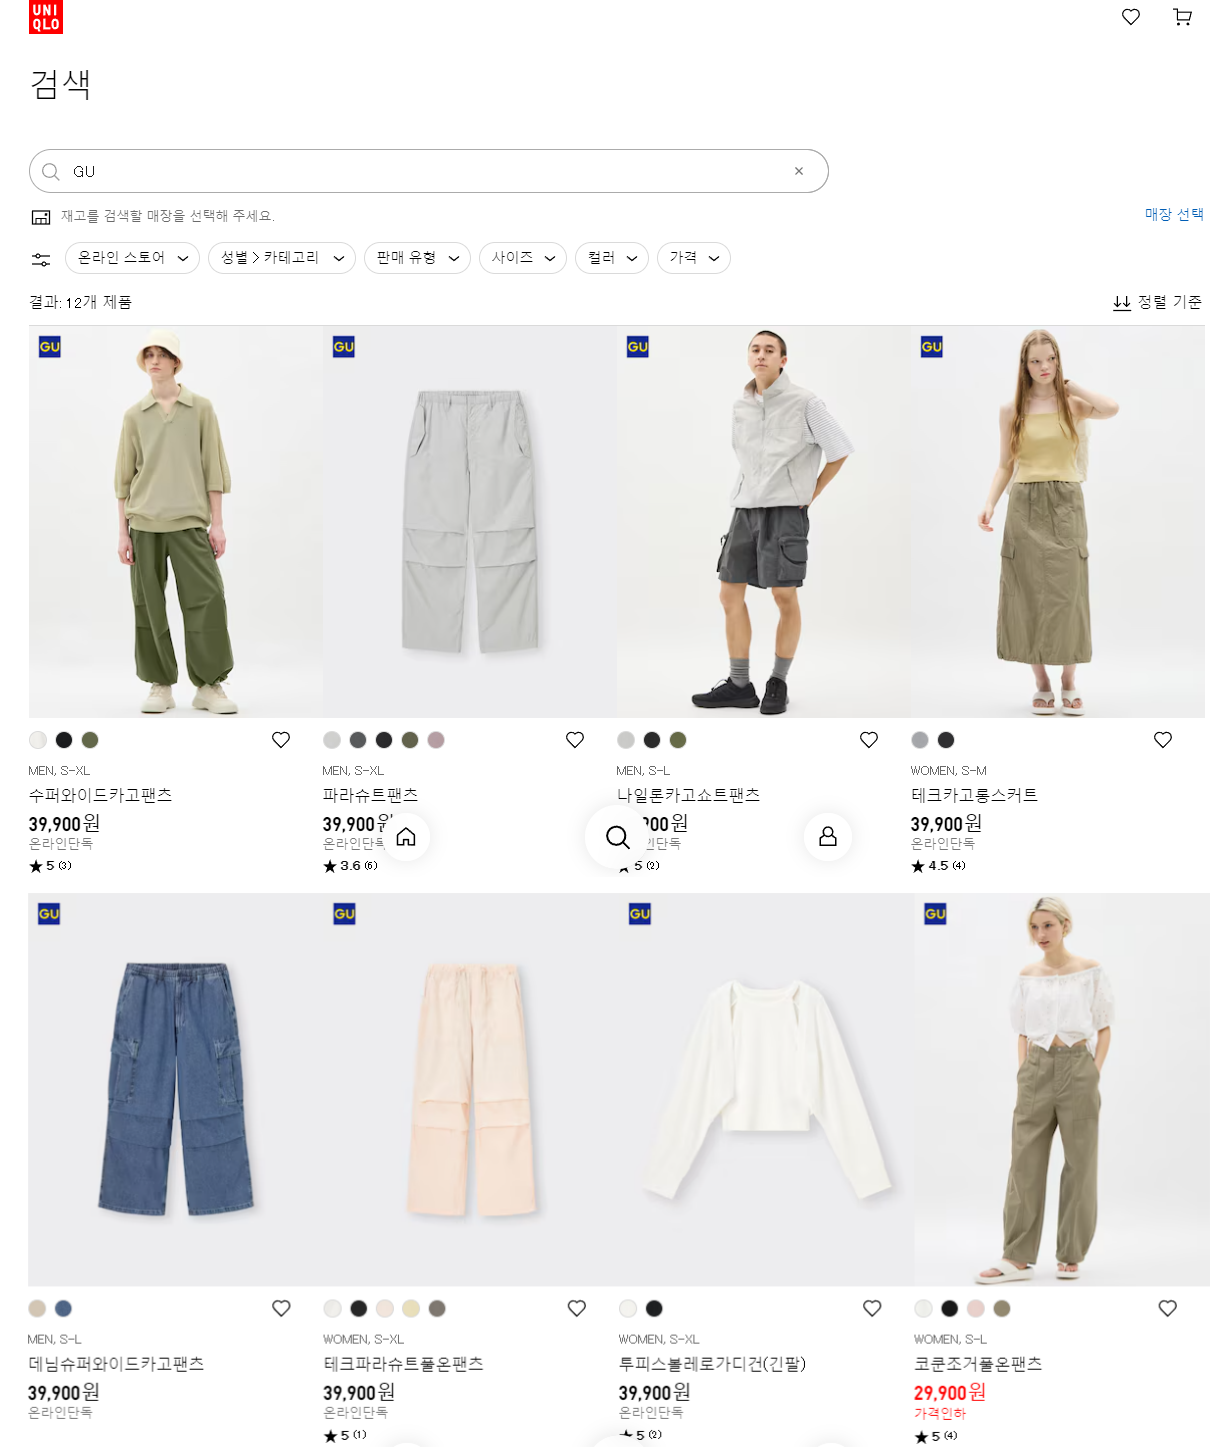Click the search magnifier in search field
1224x1447 pixels.
[51, 172]
